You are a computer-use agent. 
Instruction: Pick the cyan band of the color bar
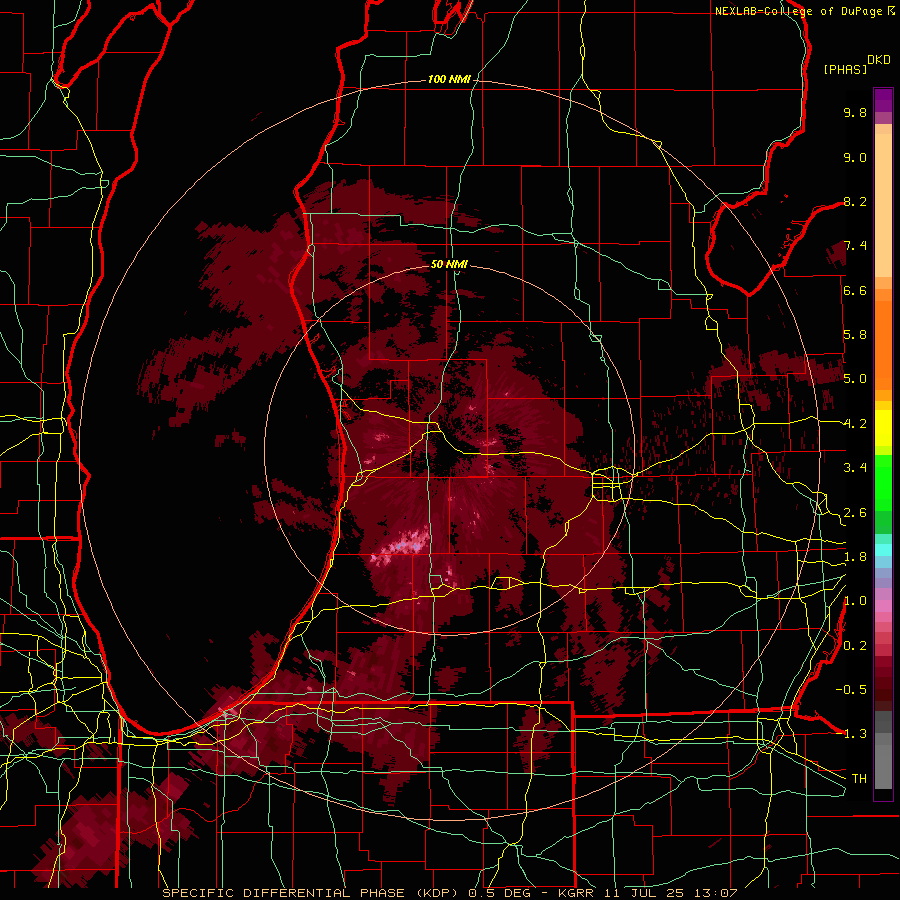[x=883, y=550]
